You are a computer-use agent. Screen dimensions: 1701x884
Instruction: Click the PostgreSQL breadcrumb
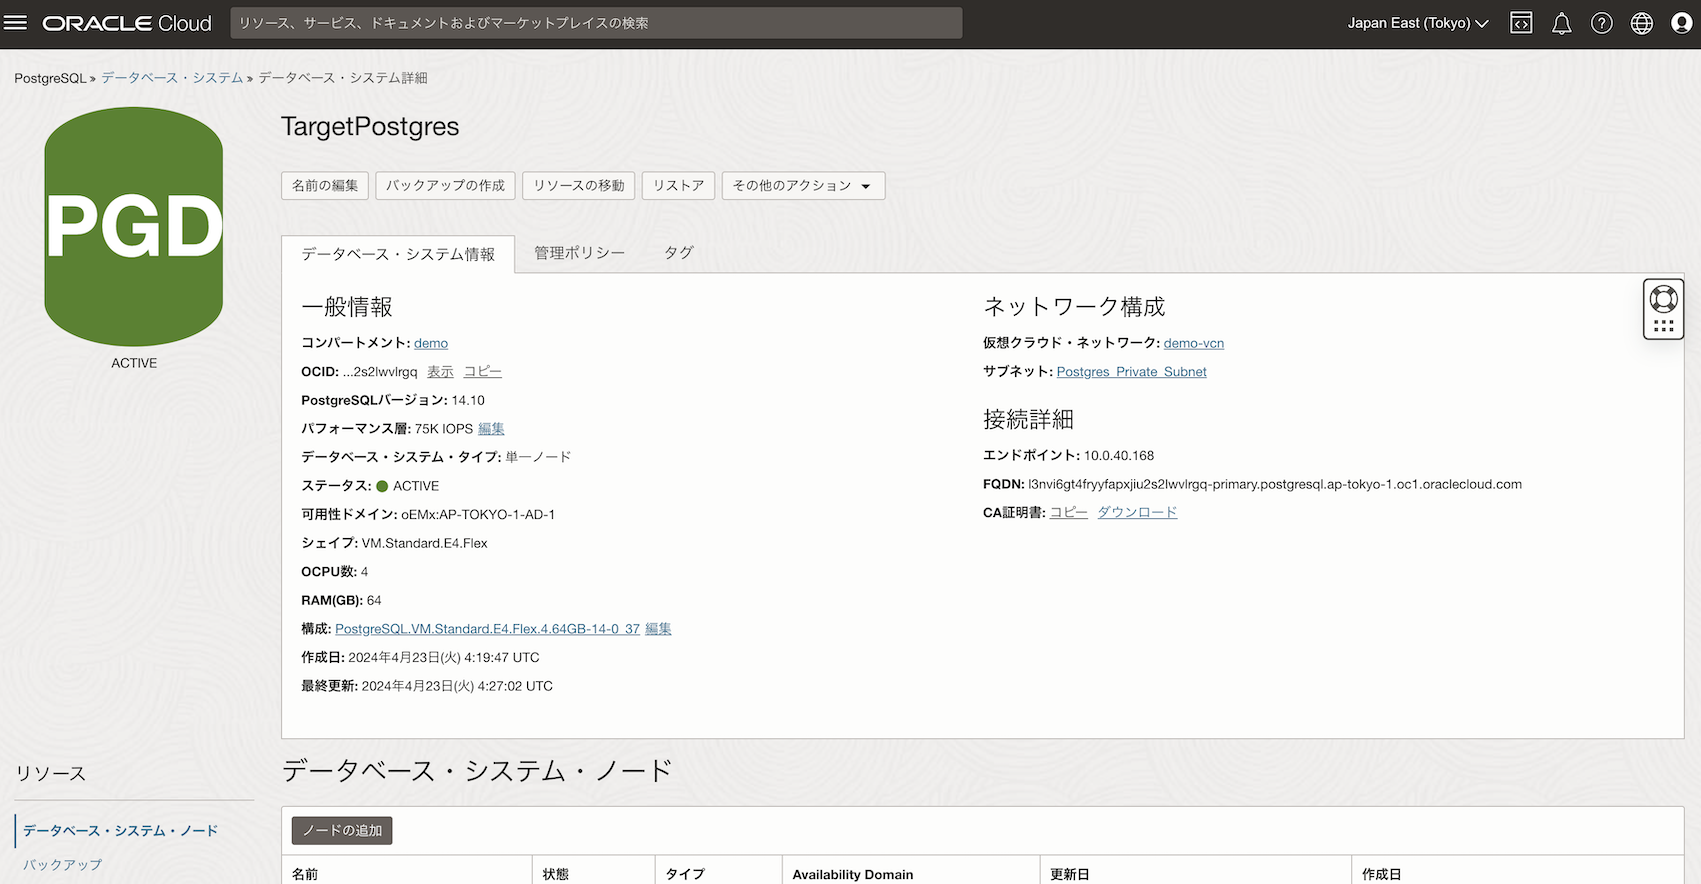50,78
